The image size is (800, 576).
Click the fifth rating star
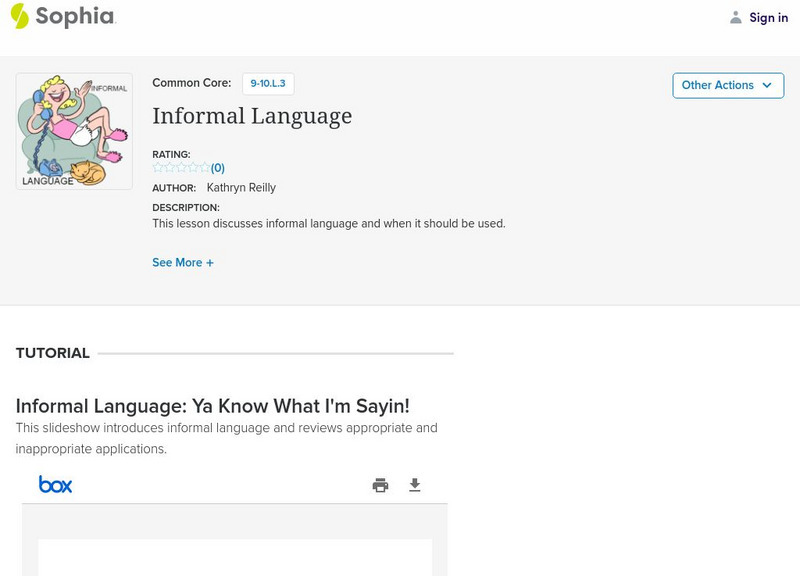pyautogui.click(x=205, y=168)
